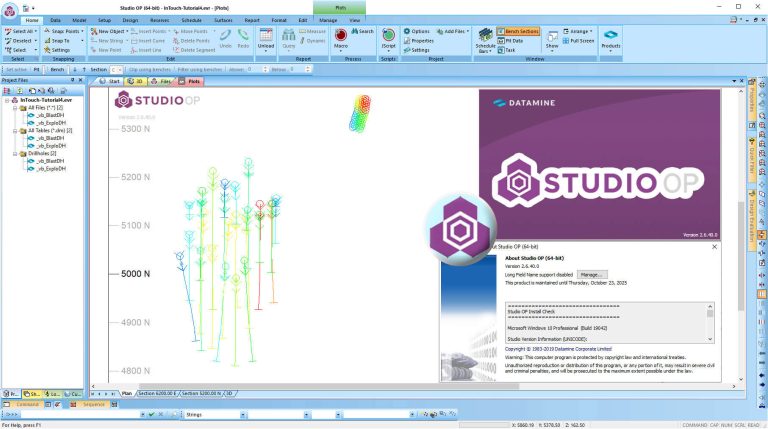Select the Section 5200.00 N sheet tab

pyautogui.click(x=201, y=393)
